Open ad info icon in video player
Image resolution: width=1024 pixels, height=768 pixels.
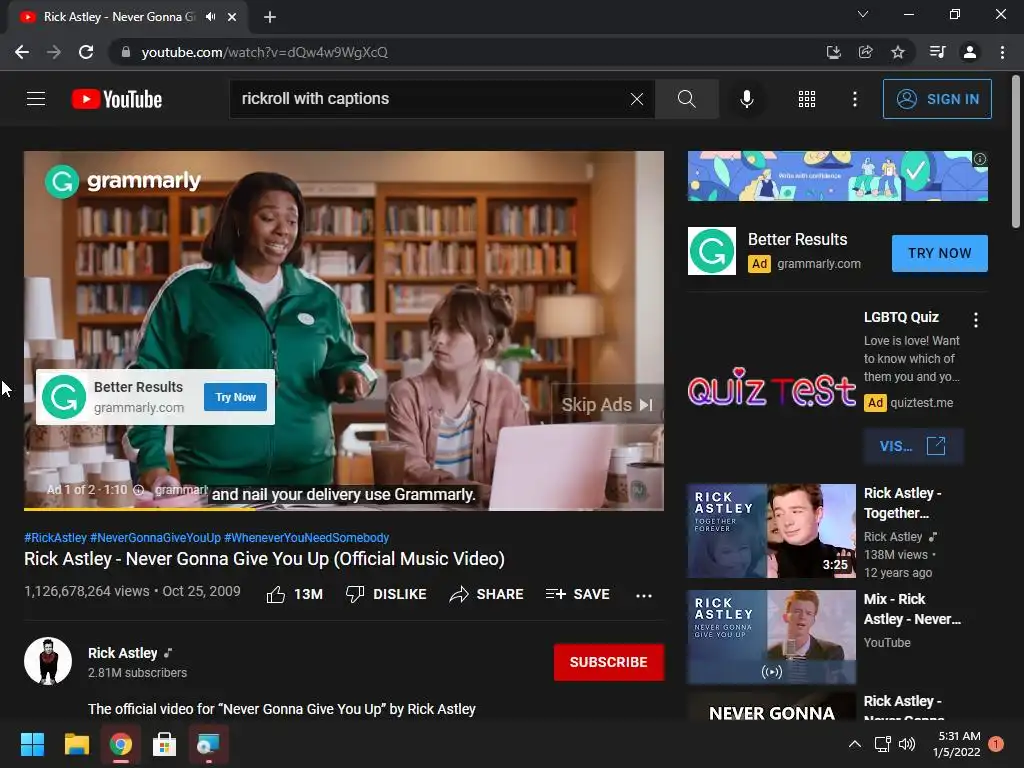pyautogui.click(x=138, y=490)
